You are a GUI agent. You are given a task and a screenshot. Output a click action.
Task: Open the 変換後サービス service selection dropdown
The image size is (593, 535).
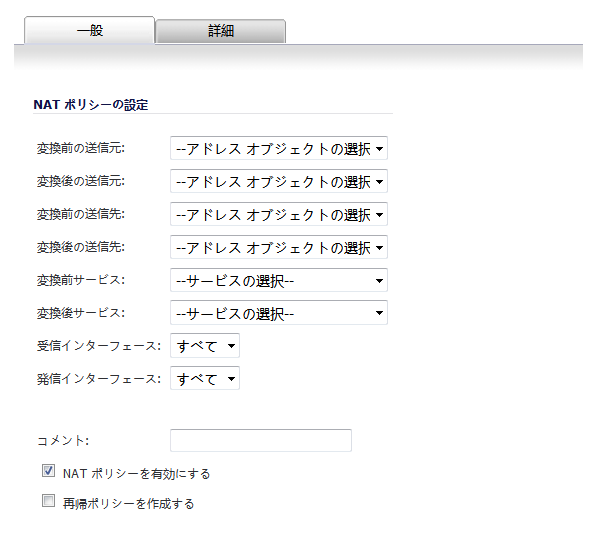click(279, 313)
